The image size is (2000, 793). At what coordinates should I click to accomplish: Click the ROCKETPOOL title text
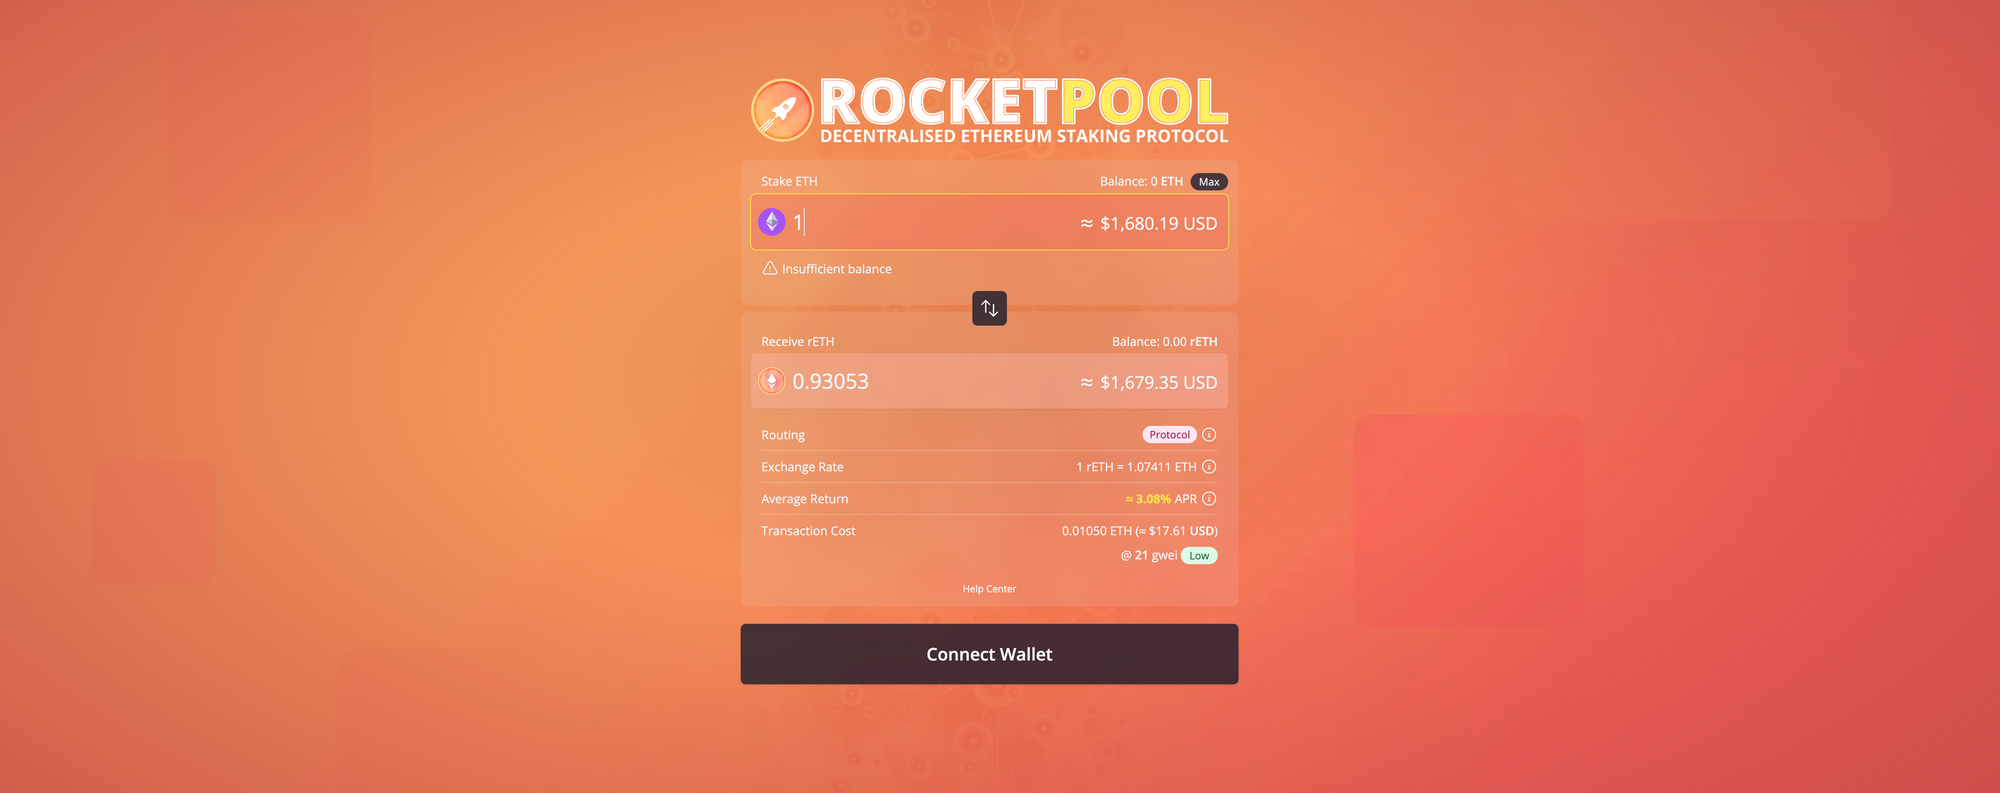1024,101
